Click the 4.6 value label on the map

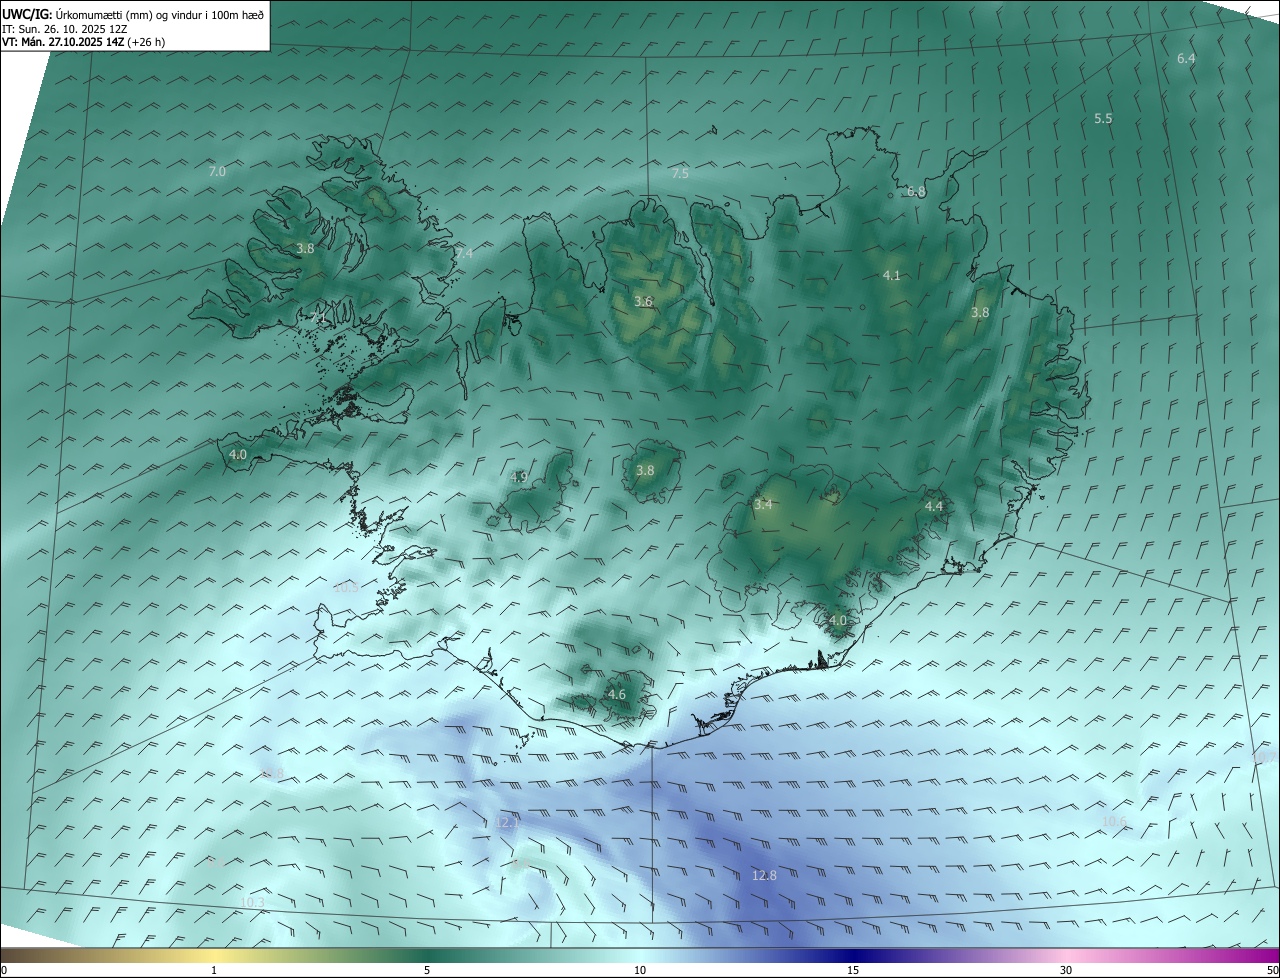tap(617, 695)
